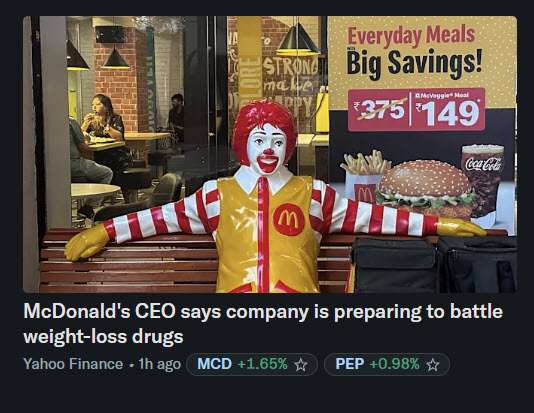The height and width of the screenshot is (413, 534).
Task: Open the MCD stock ticker chip
Action: point(252,364)
